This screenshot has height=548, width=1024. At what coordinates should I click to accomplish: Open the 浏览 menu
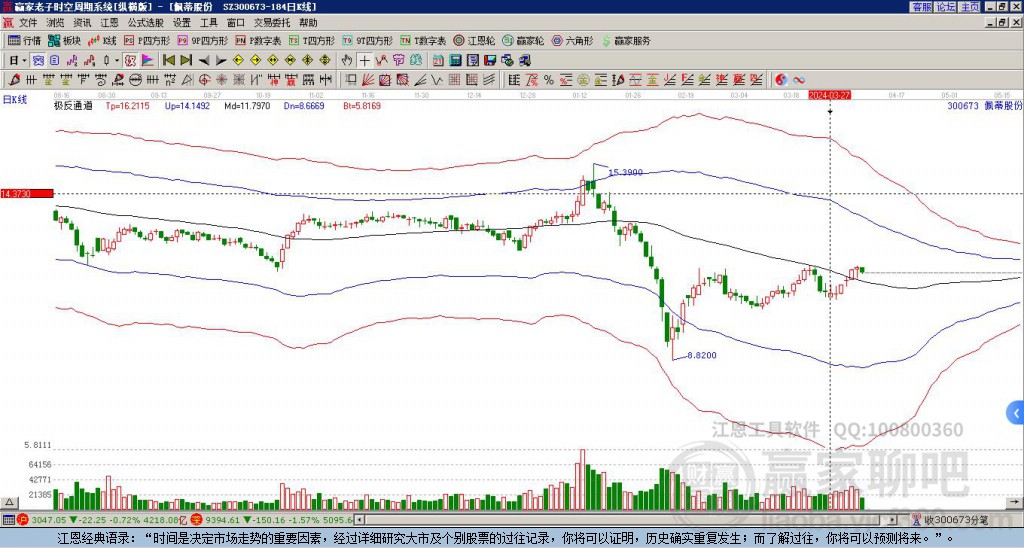56,23
